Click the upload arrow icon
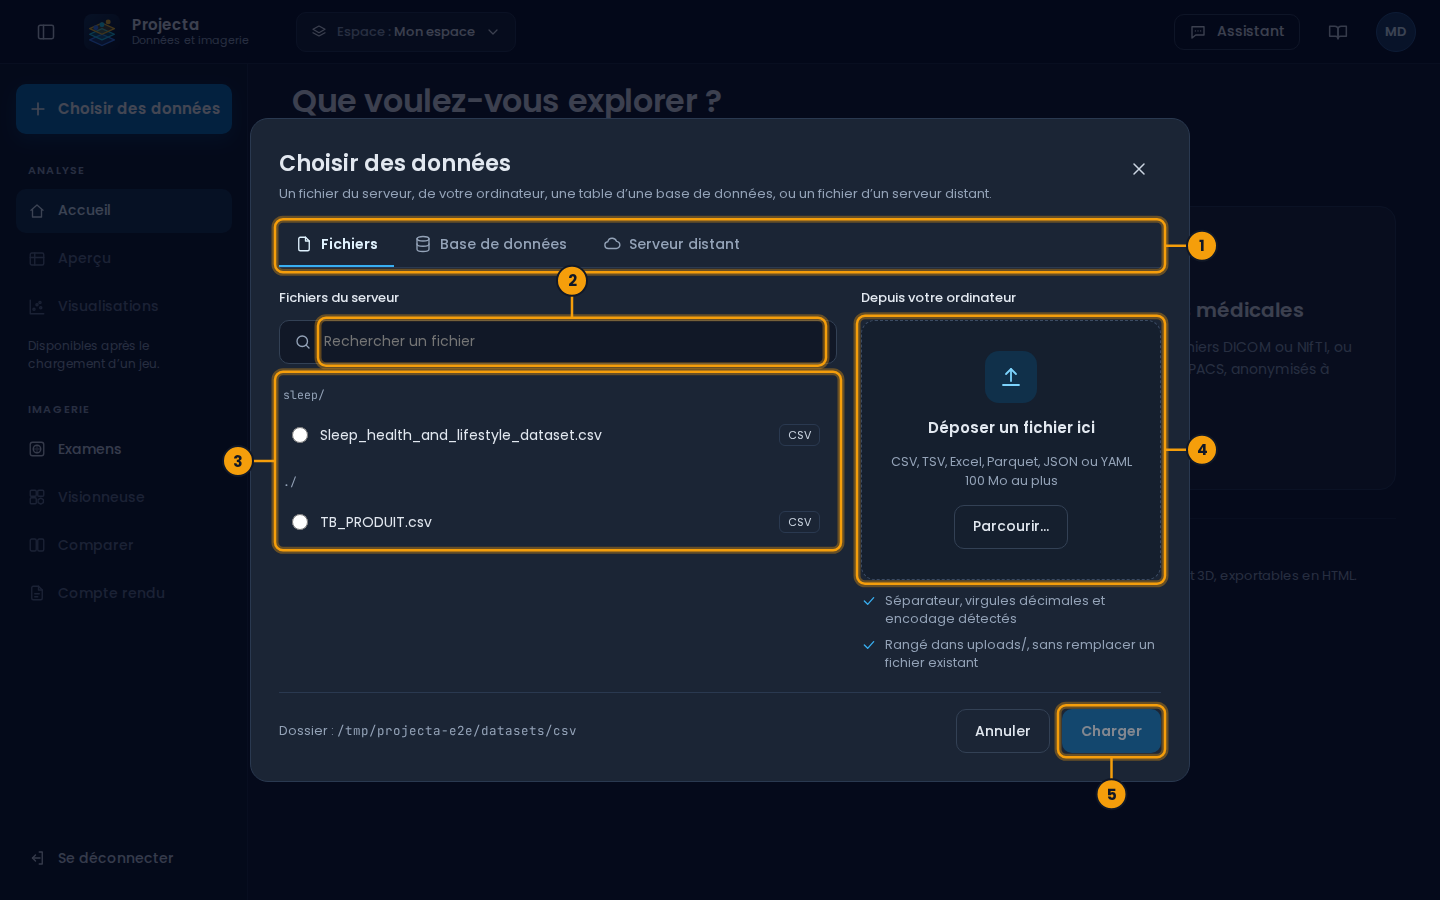 (x=1011, y=377)
